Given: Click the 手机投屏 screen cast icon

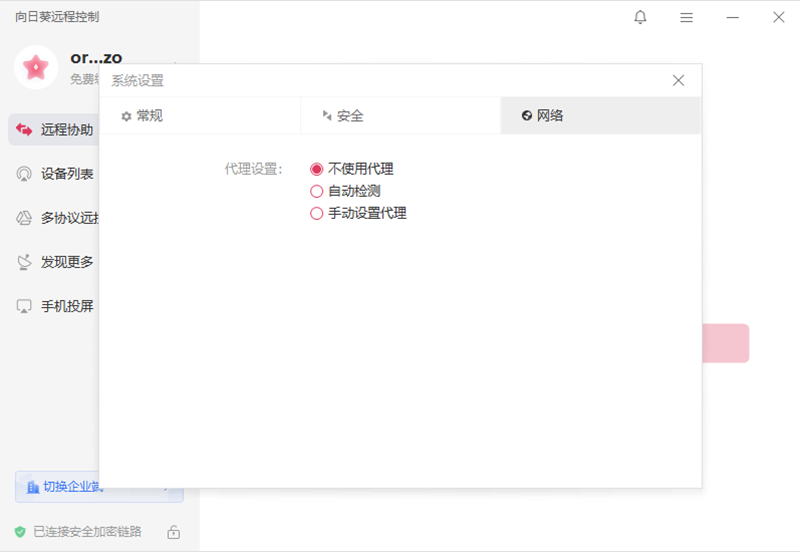Looking at the screenshot, I should point(25,306).
